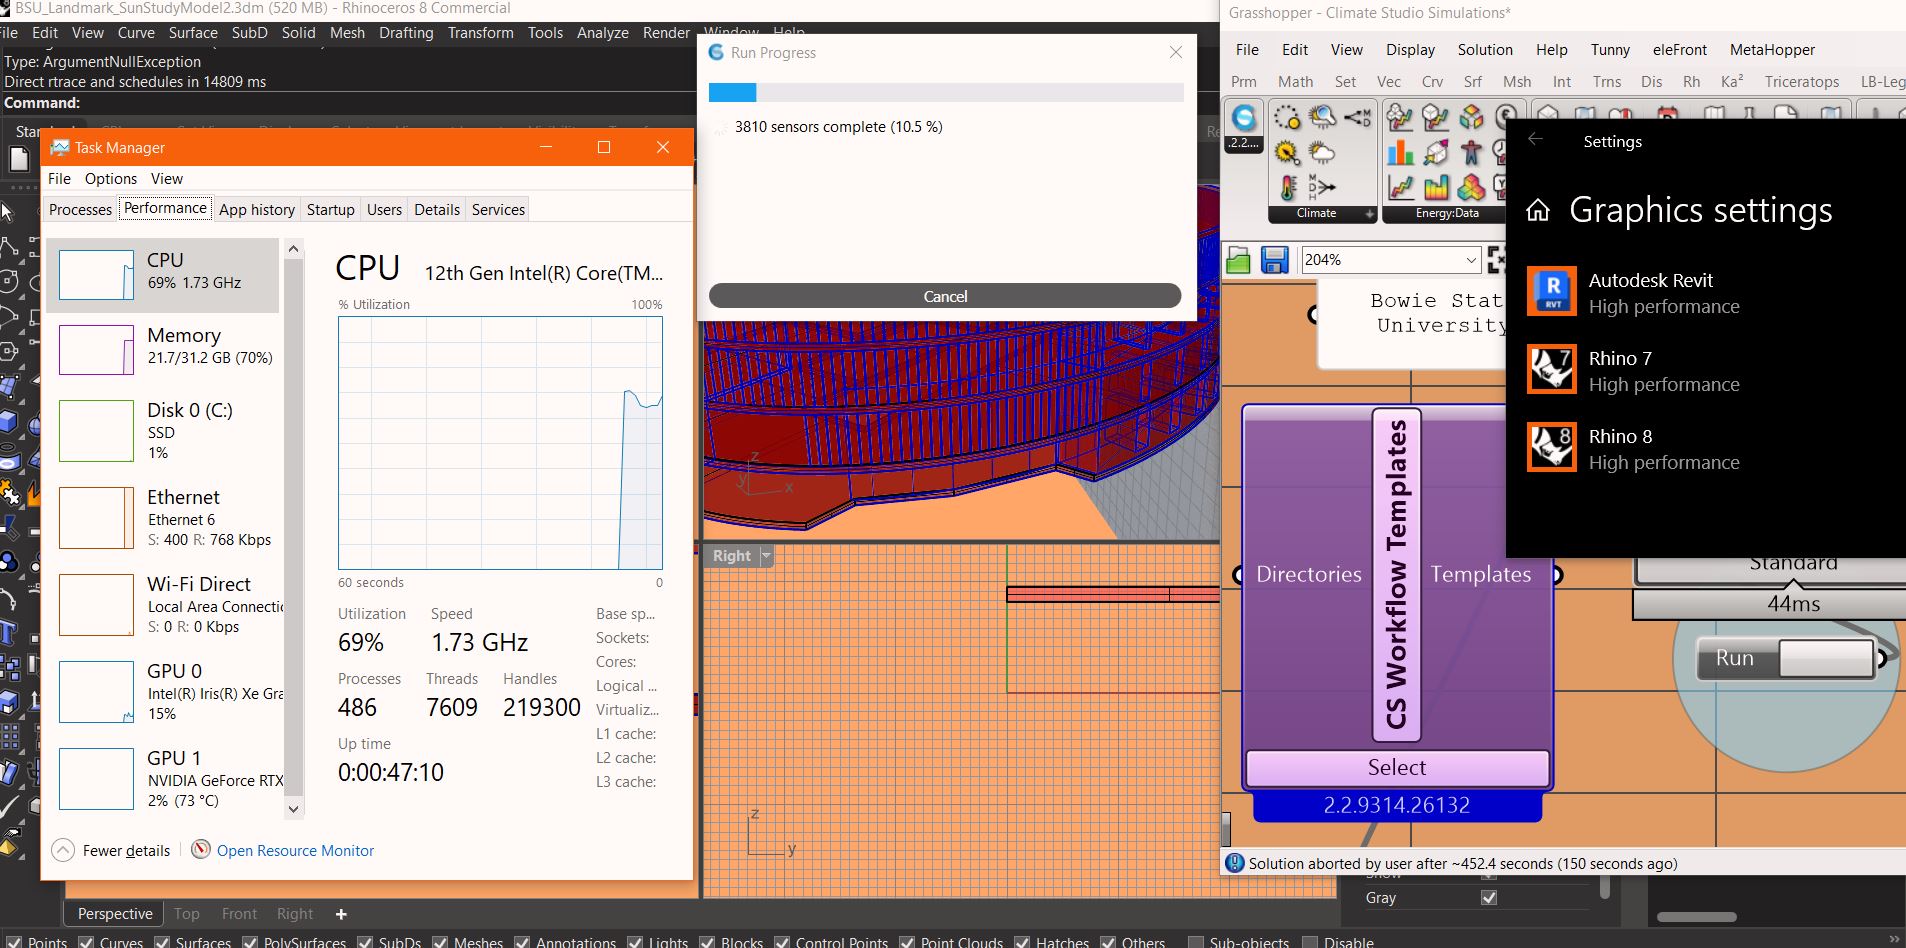Open the Solution menu in Grasshopper
This screenshot has width=1906, height=948.
(x=1485, y=49)
